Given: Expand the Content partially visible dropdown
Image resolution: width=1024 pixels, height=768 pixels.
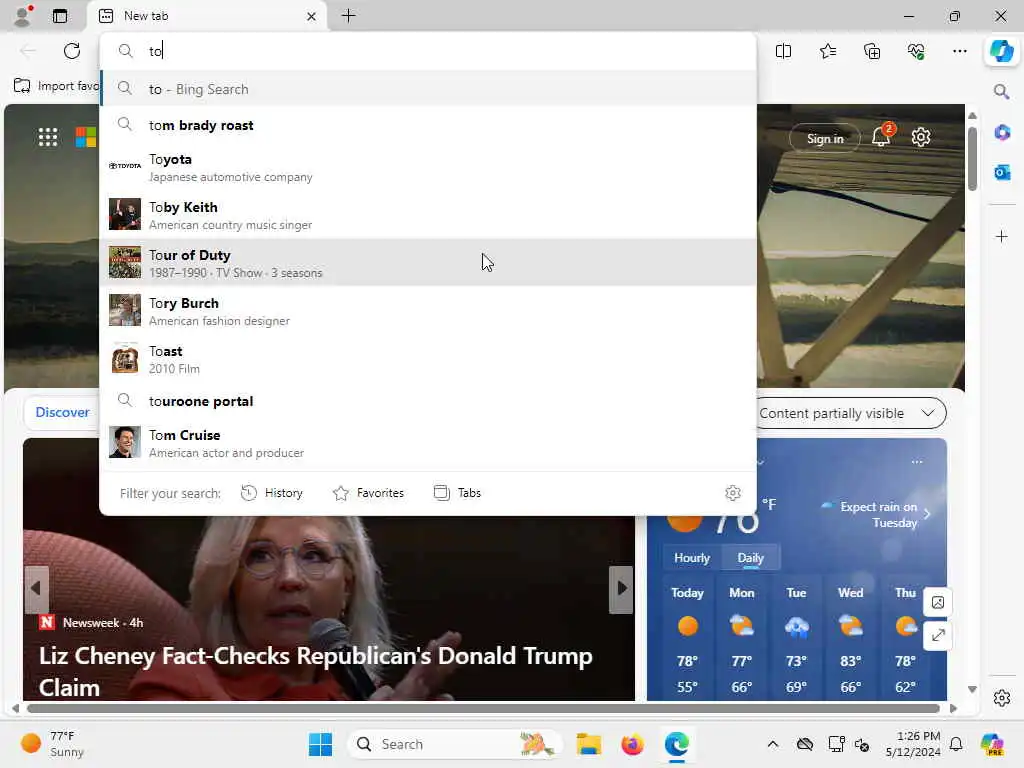Looking at the screenshot, I should tap(851, 413).
